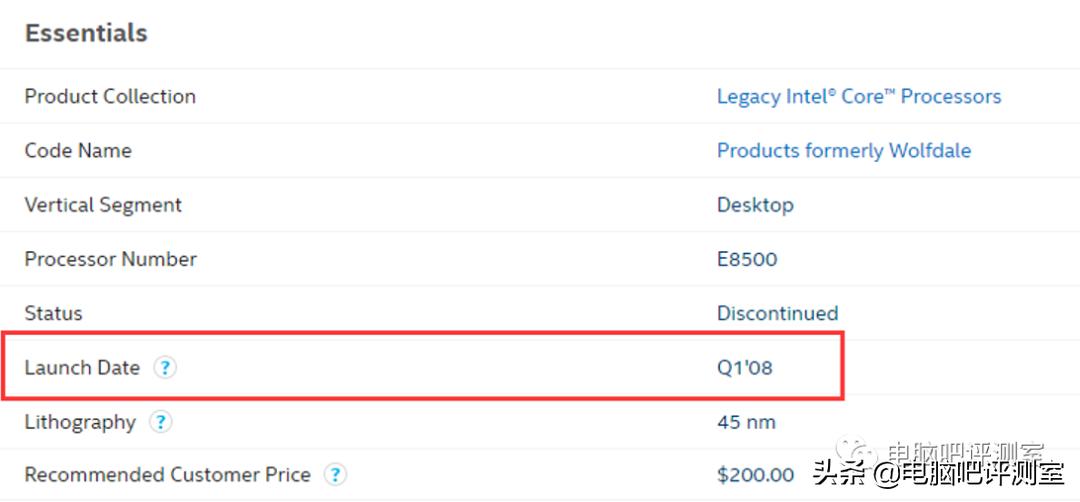Select the Desktop segment value
1080x502 pixels.
[x=755, y=205]
